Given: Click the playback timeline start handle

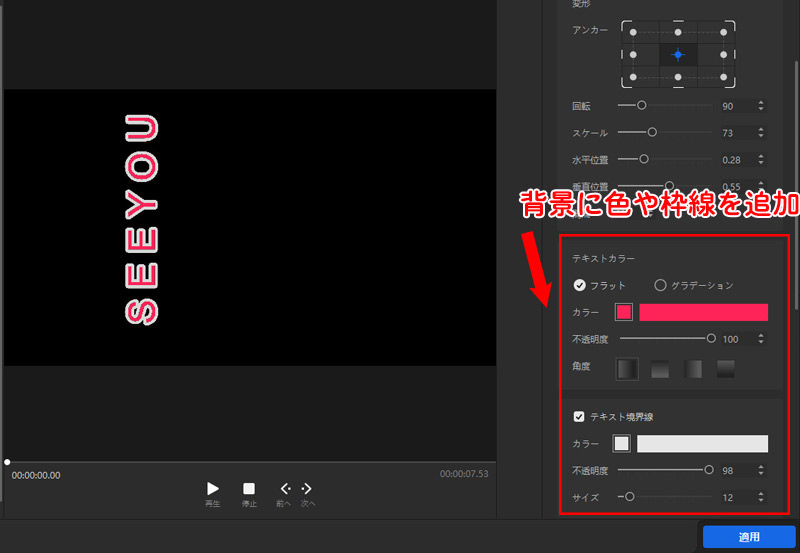Looking at the screenshot, I should [x=7, y=462].
